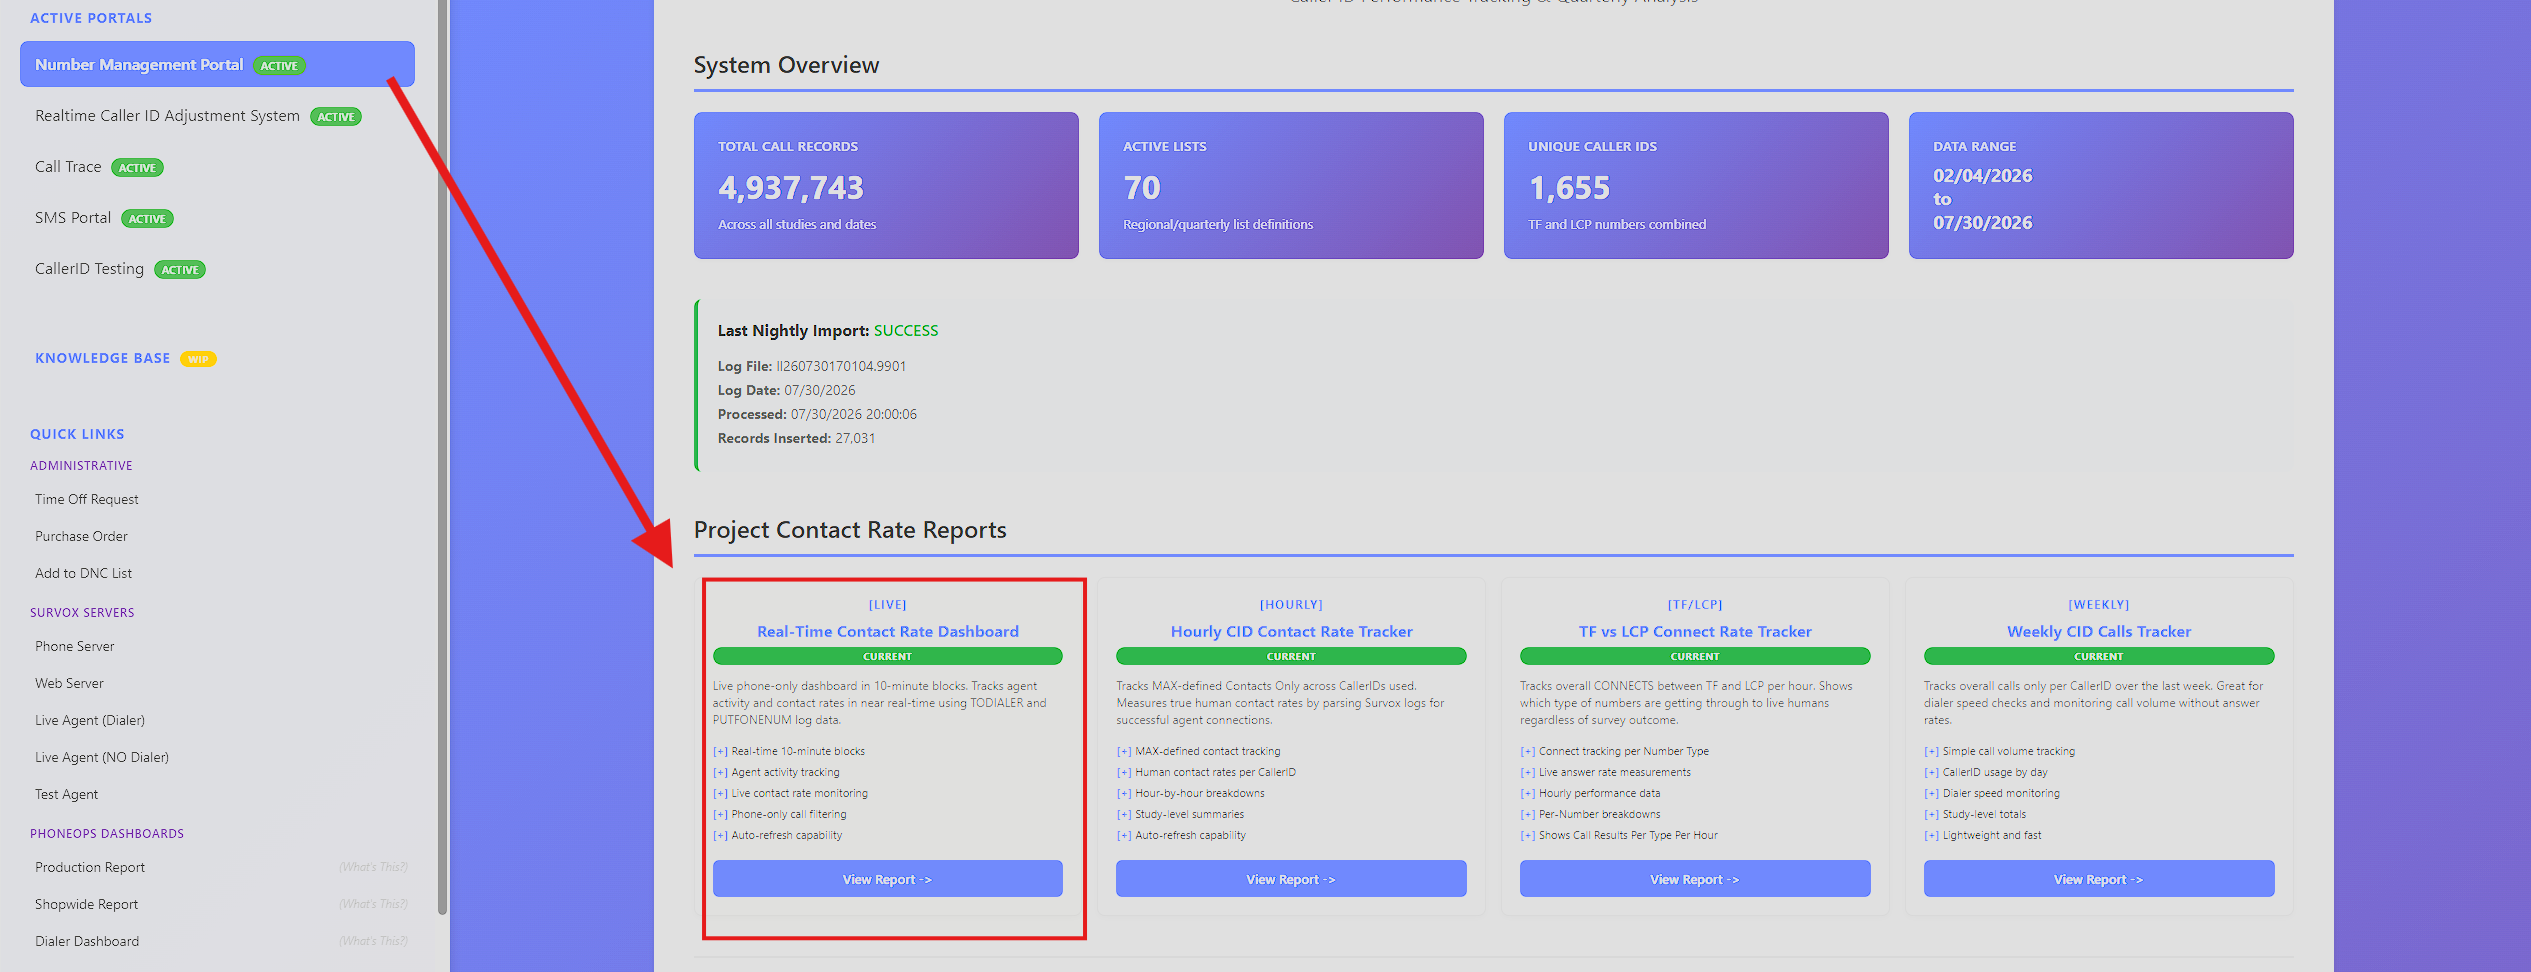Open Phone Server link
This screenshot has height=972, width=2531.
pyautogui.click(x=75, y=646)
